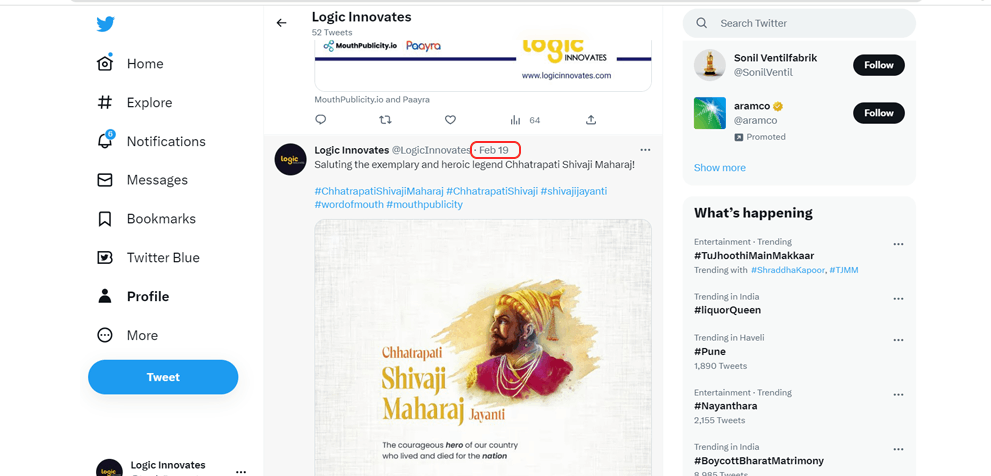Open the reply icon under the top tweet
The image size is (991, 476).
[x=320, y=119]
